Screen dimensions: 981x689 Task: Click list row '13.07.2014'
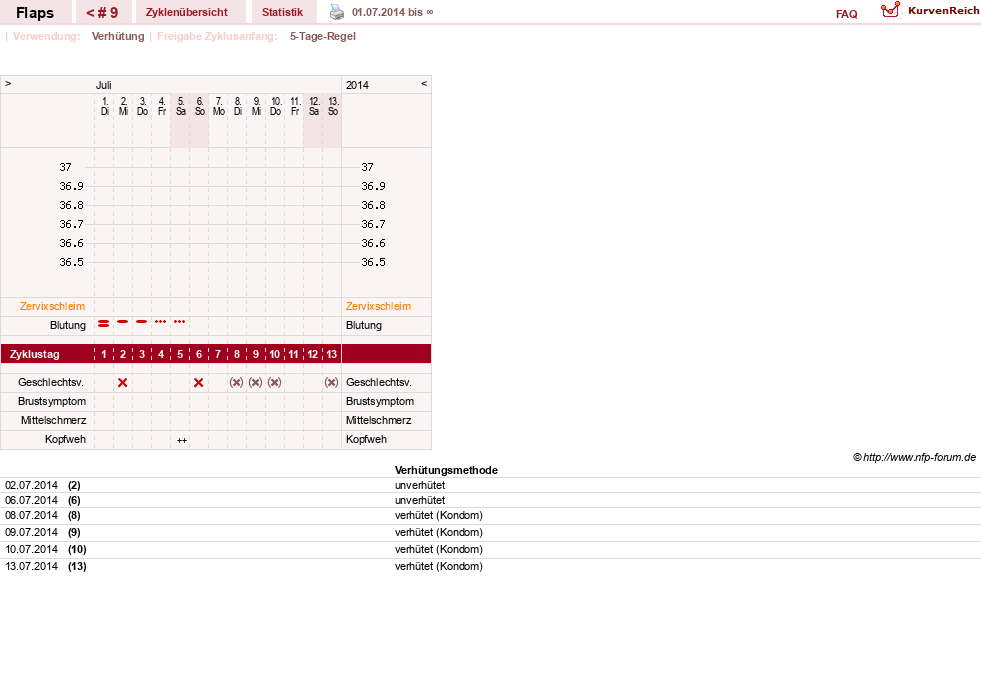490,566
